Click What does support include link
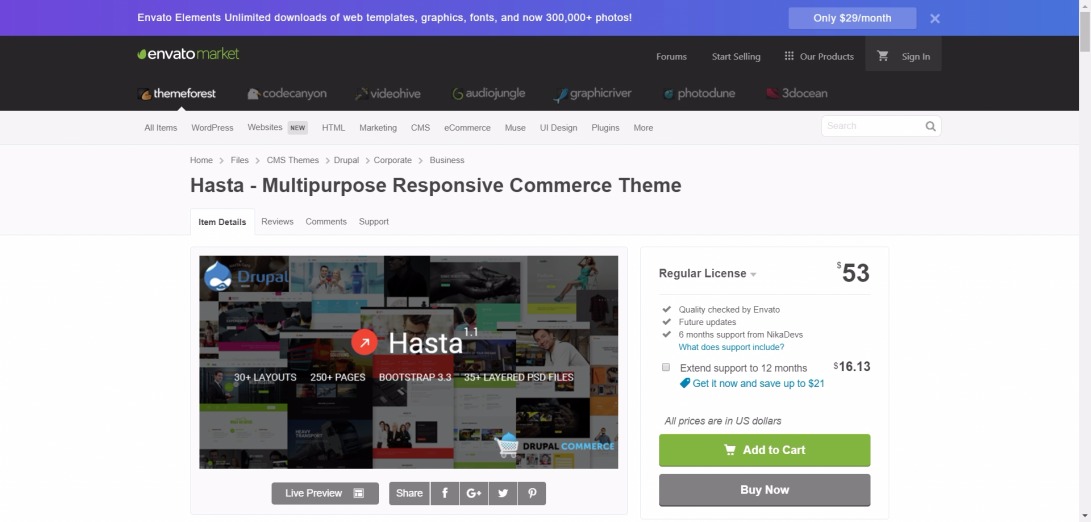Viewport: 1091px width, 522px height. (731, 347)
